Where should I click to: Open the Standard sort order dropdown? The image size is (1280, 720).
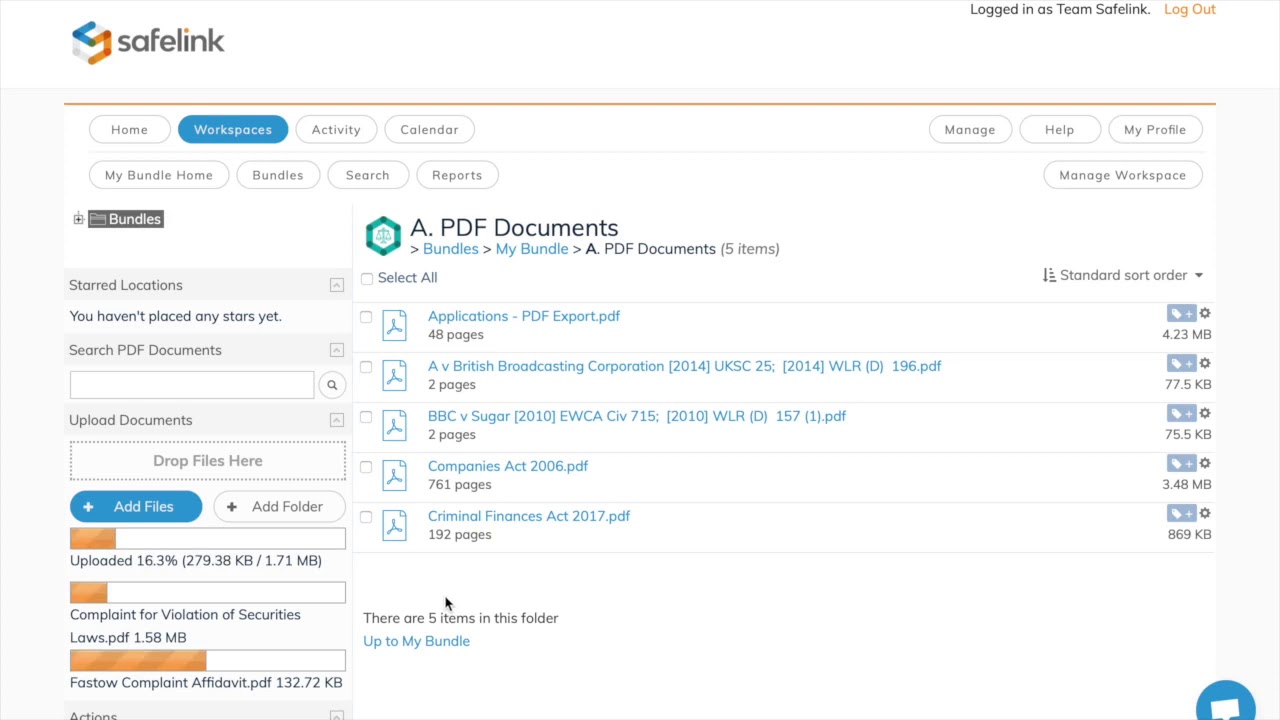tap(1123, 275)
